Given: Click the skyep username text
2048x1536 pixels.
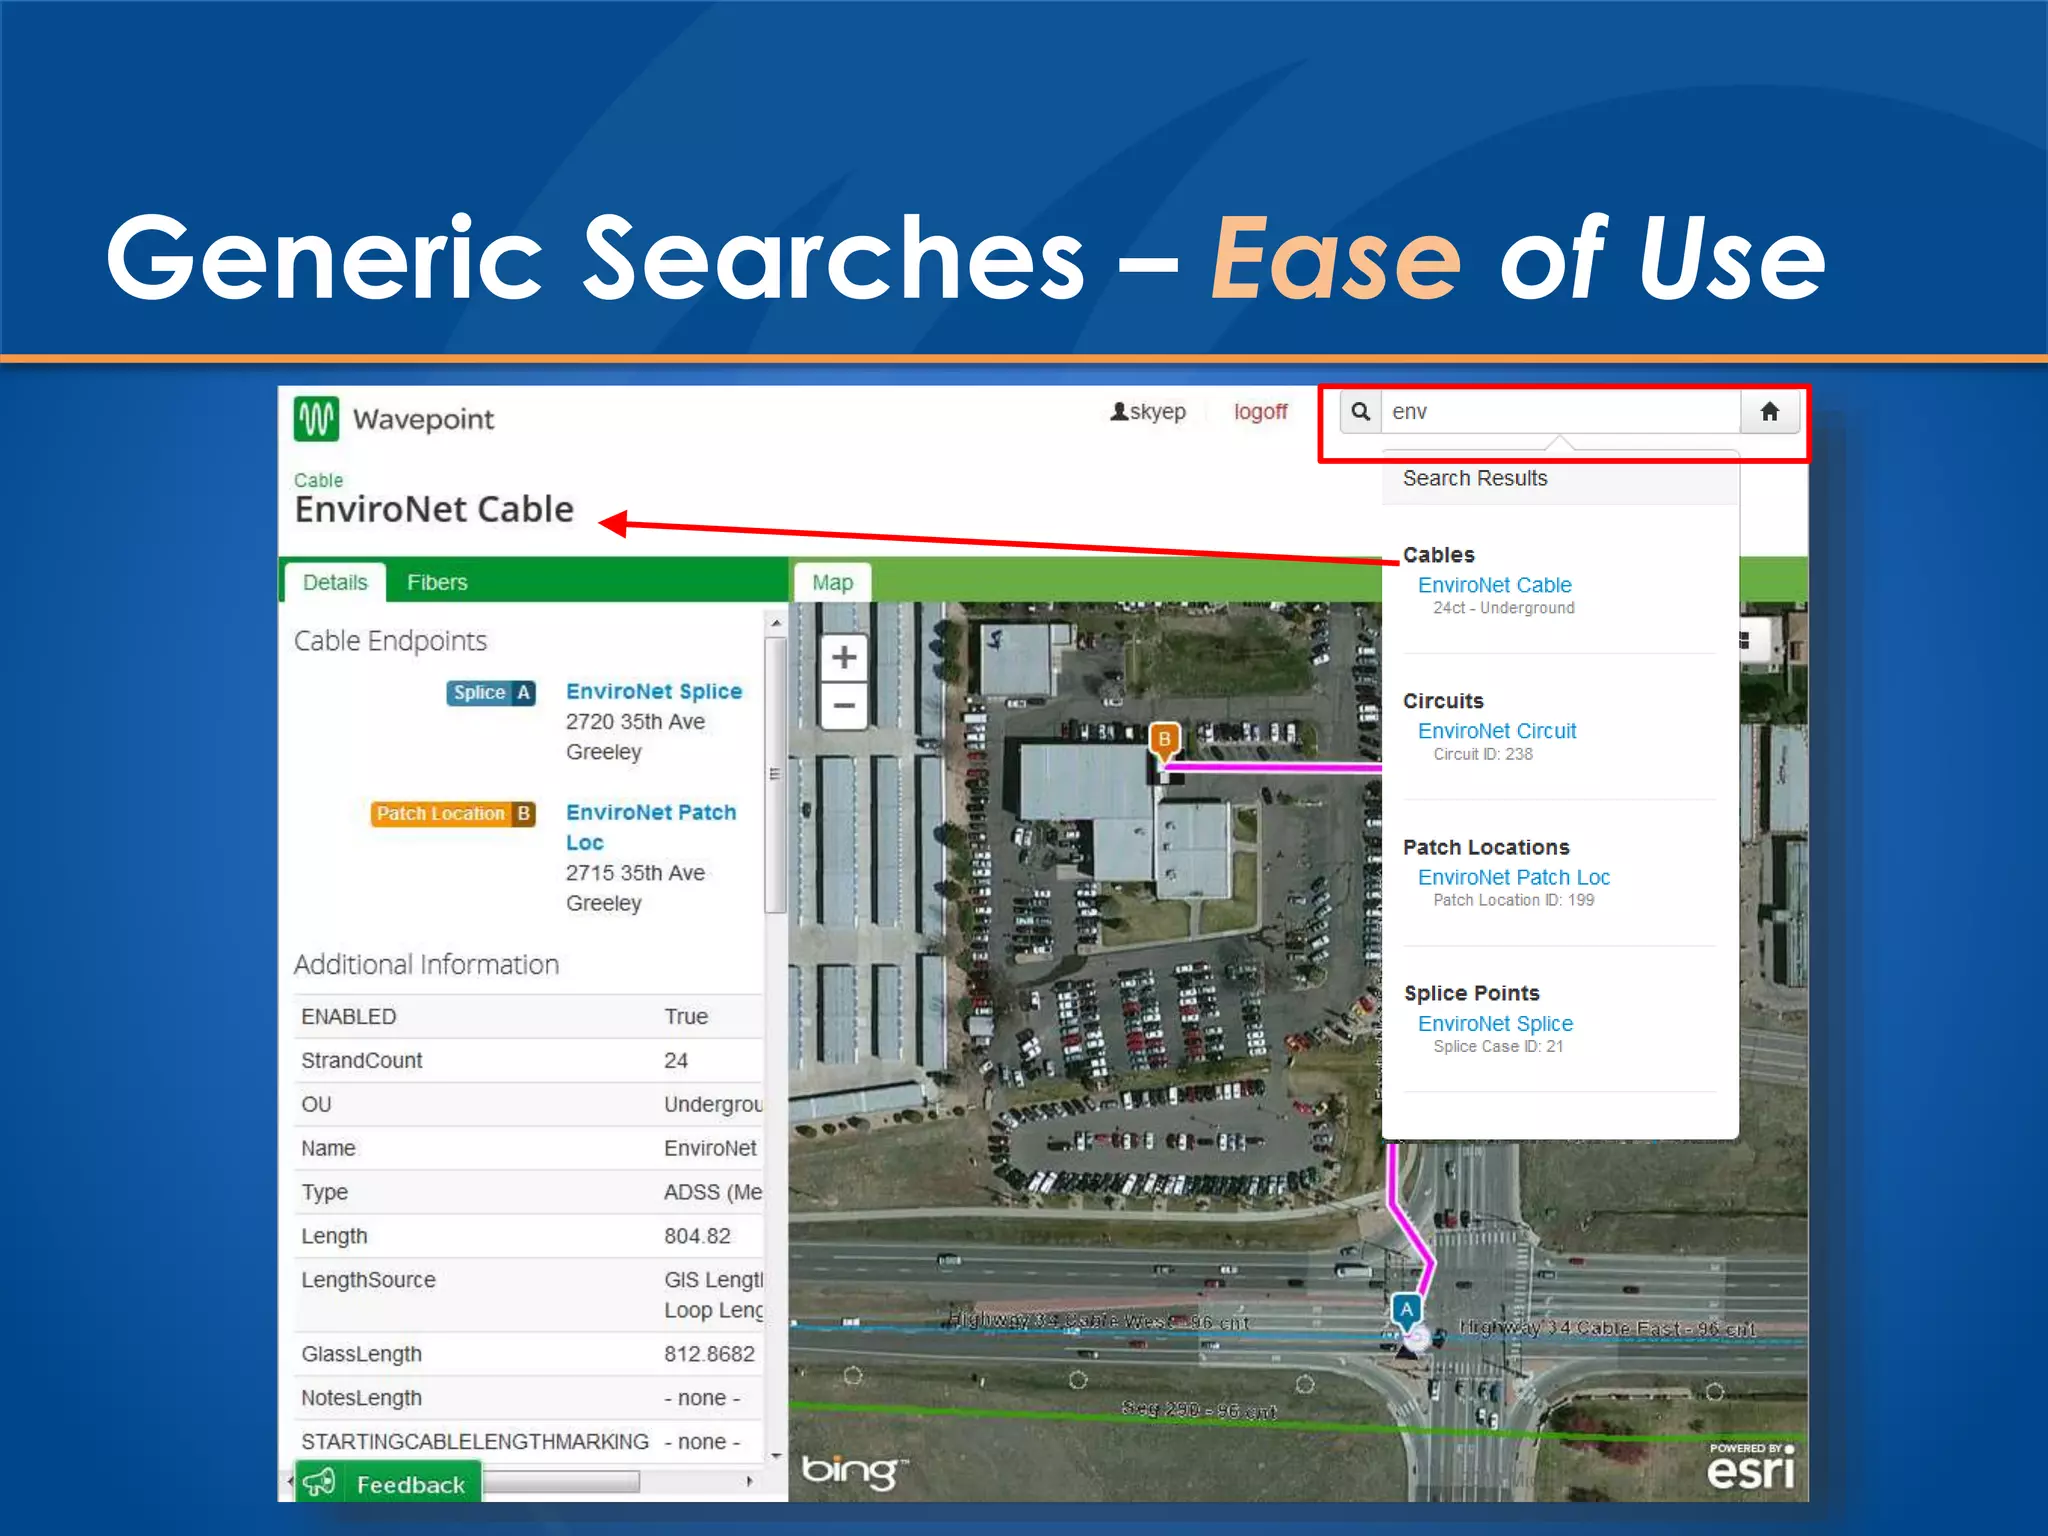Looking at the screenshot, I should [x=1158, y=412].
